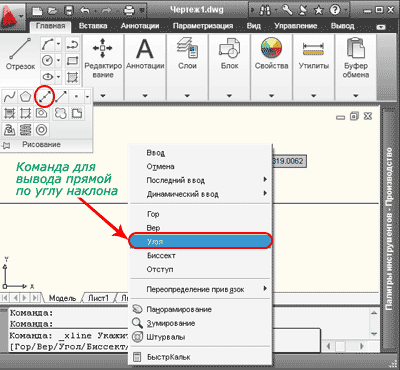Open БыстрКальк from the context menu
This screenshot has width=400, height=370.
201,357
